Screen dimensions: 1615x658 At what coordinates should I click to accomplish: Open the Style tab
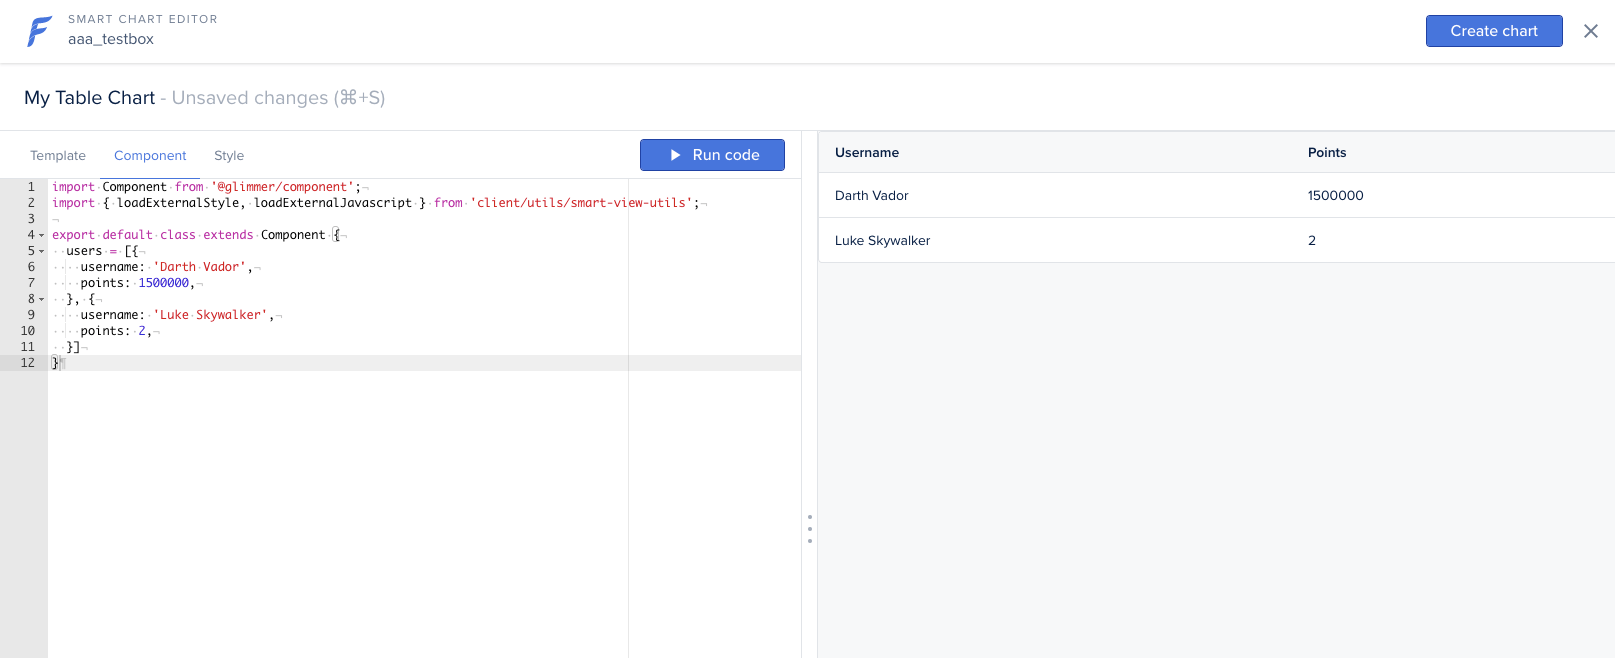[229, 155]
